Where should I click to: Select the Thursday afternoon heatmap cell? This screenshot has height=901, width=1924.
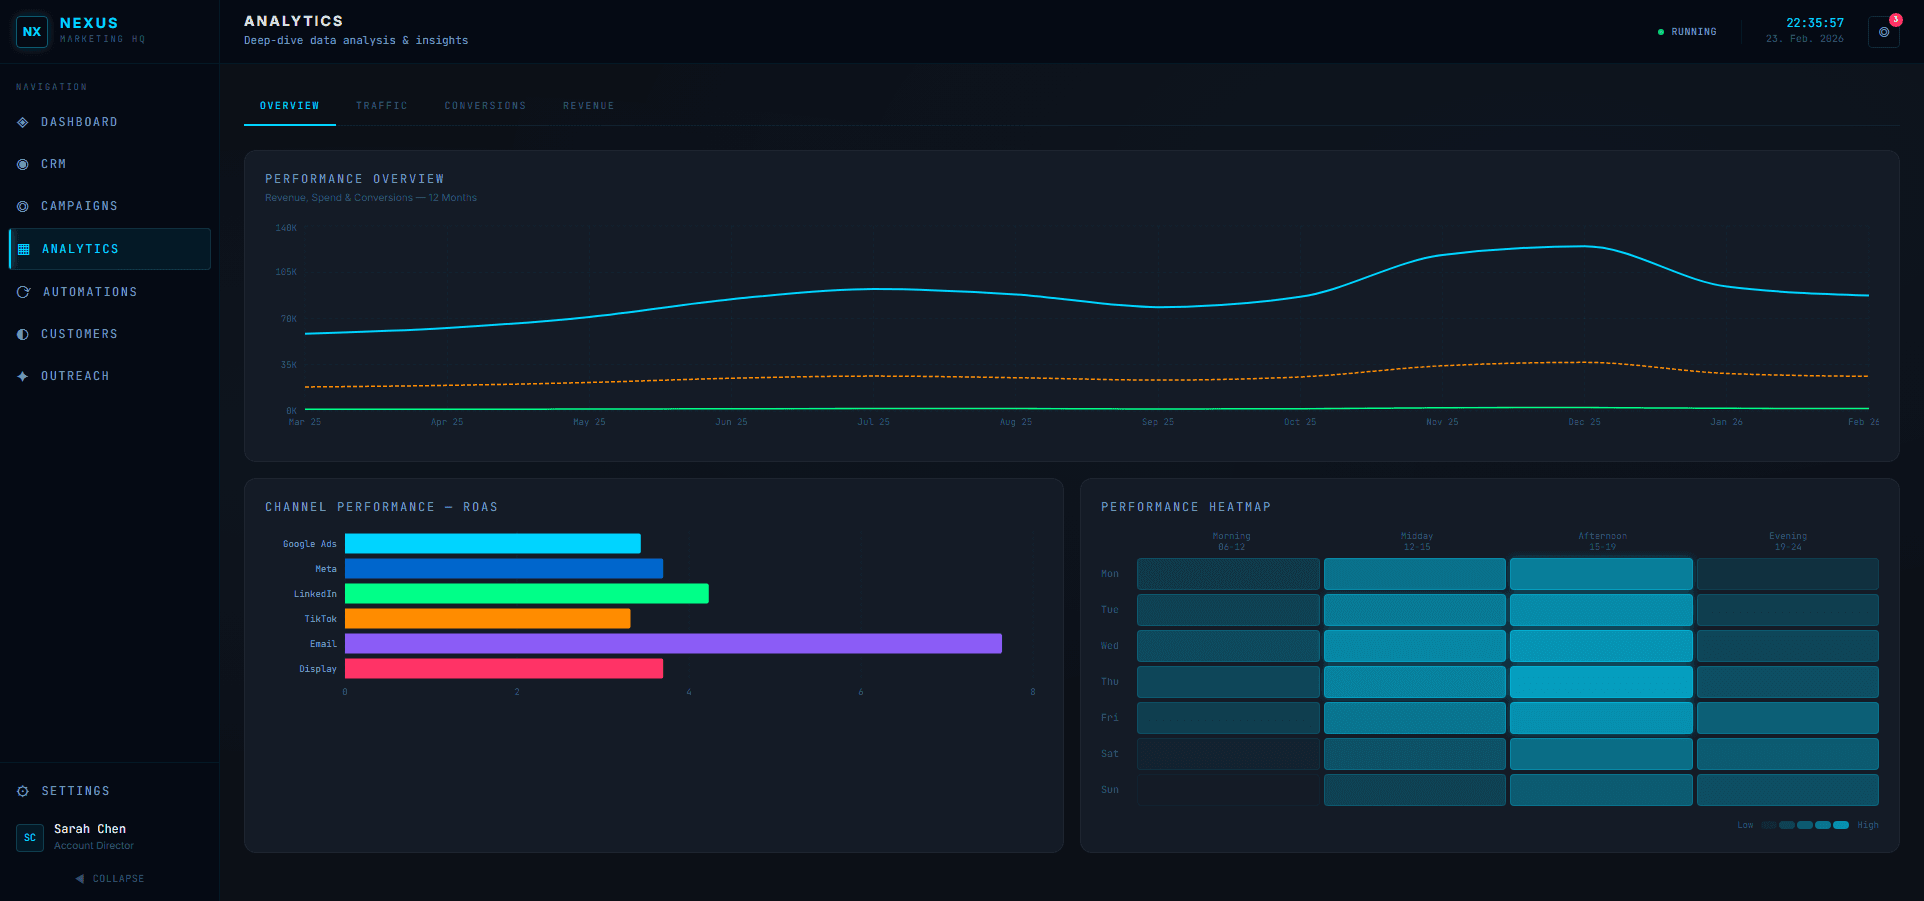(x=1601, y=681)
